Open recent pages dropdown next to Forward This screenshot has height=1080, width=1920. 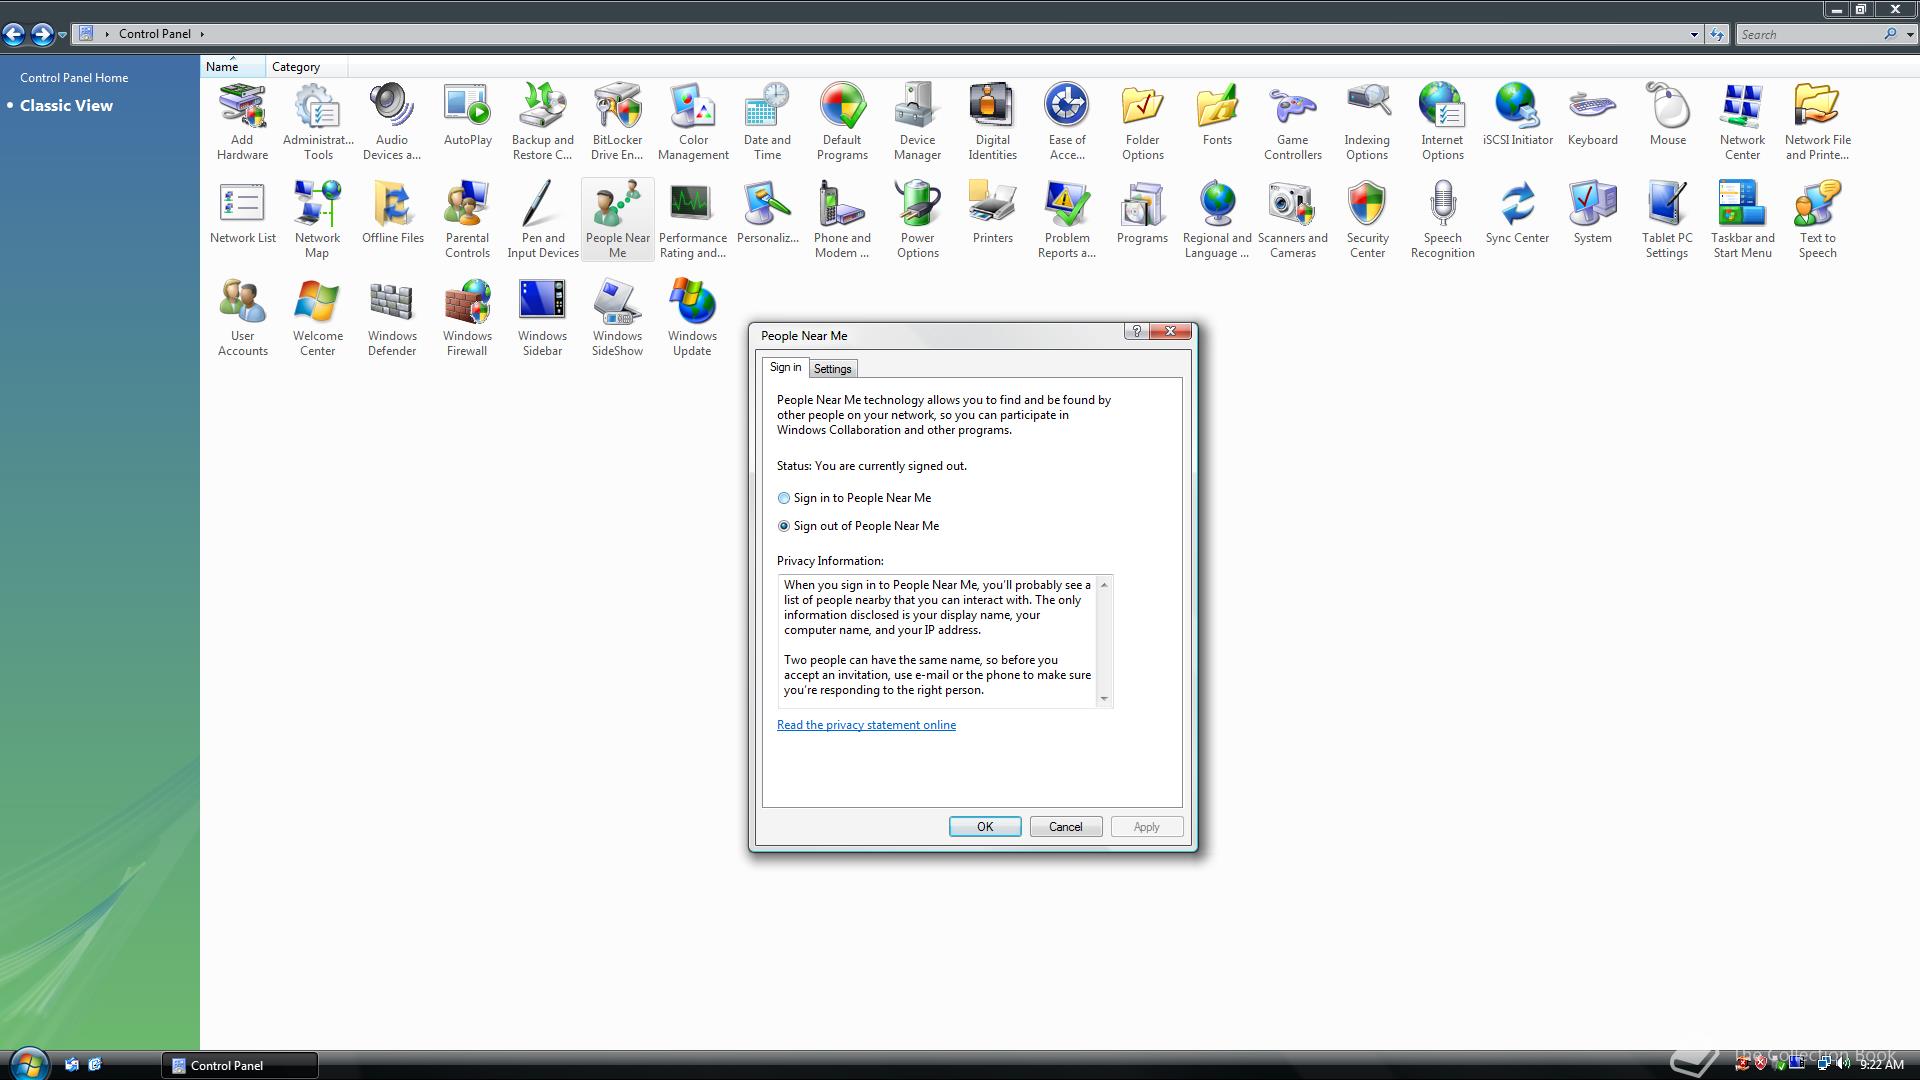pos(62,35)
